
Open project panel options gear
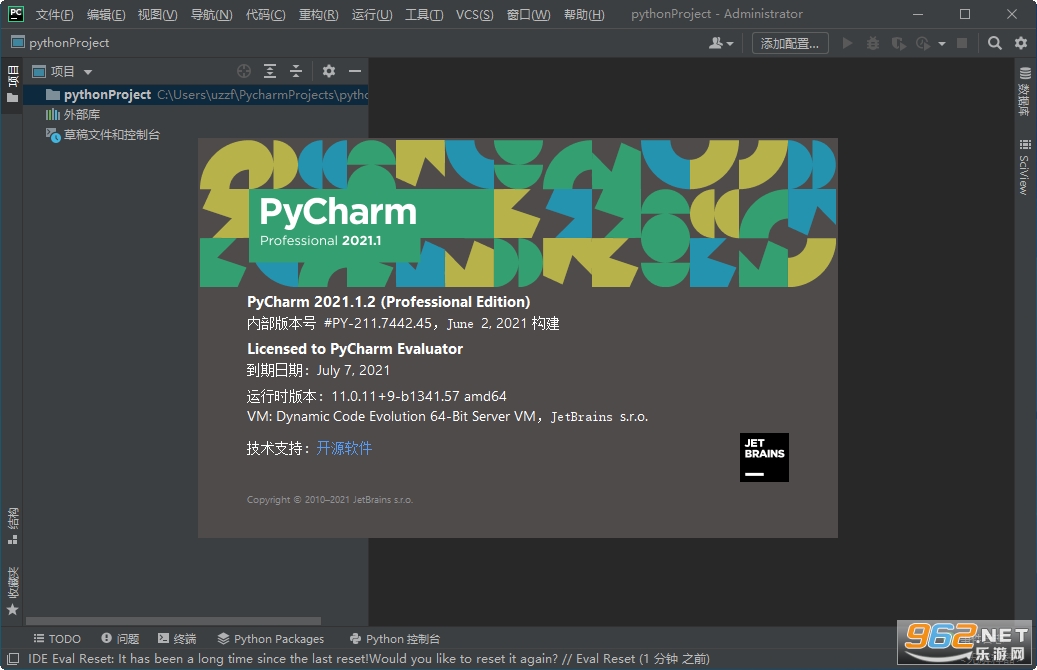(329, 71)
